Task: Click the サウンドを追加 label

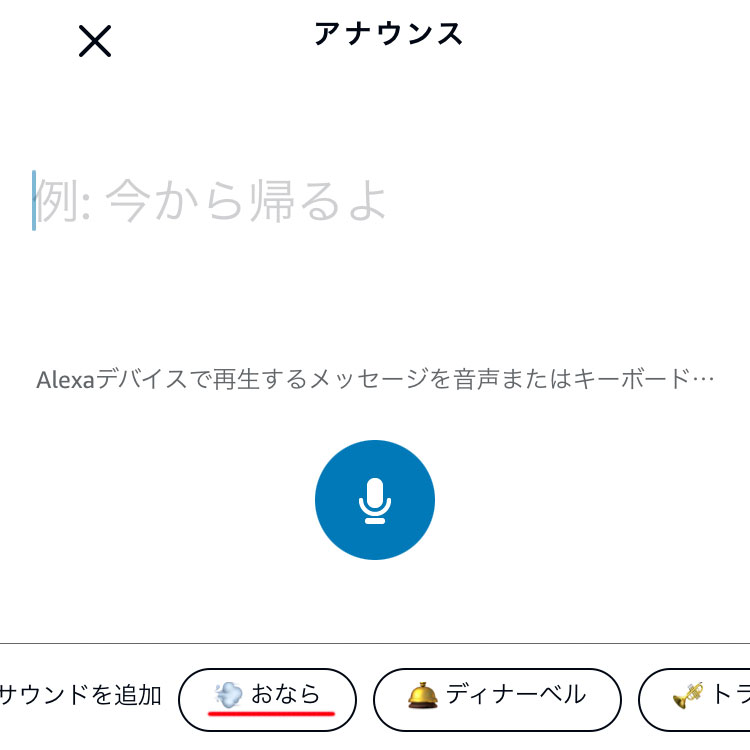Action: pyautogui.click(x=80, y=695)
